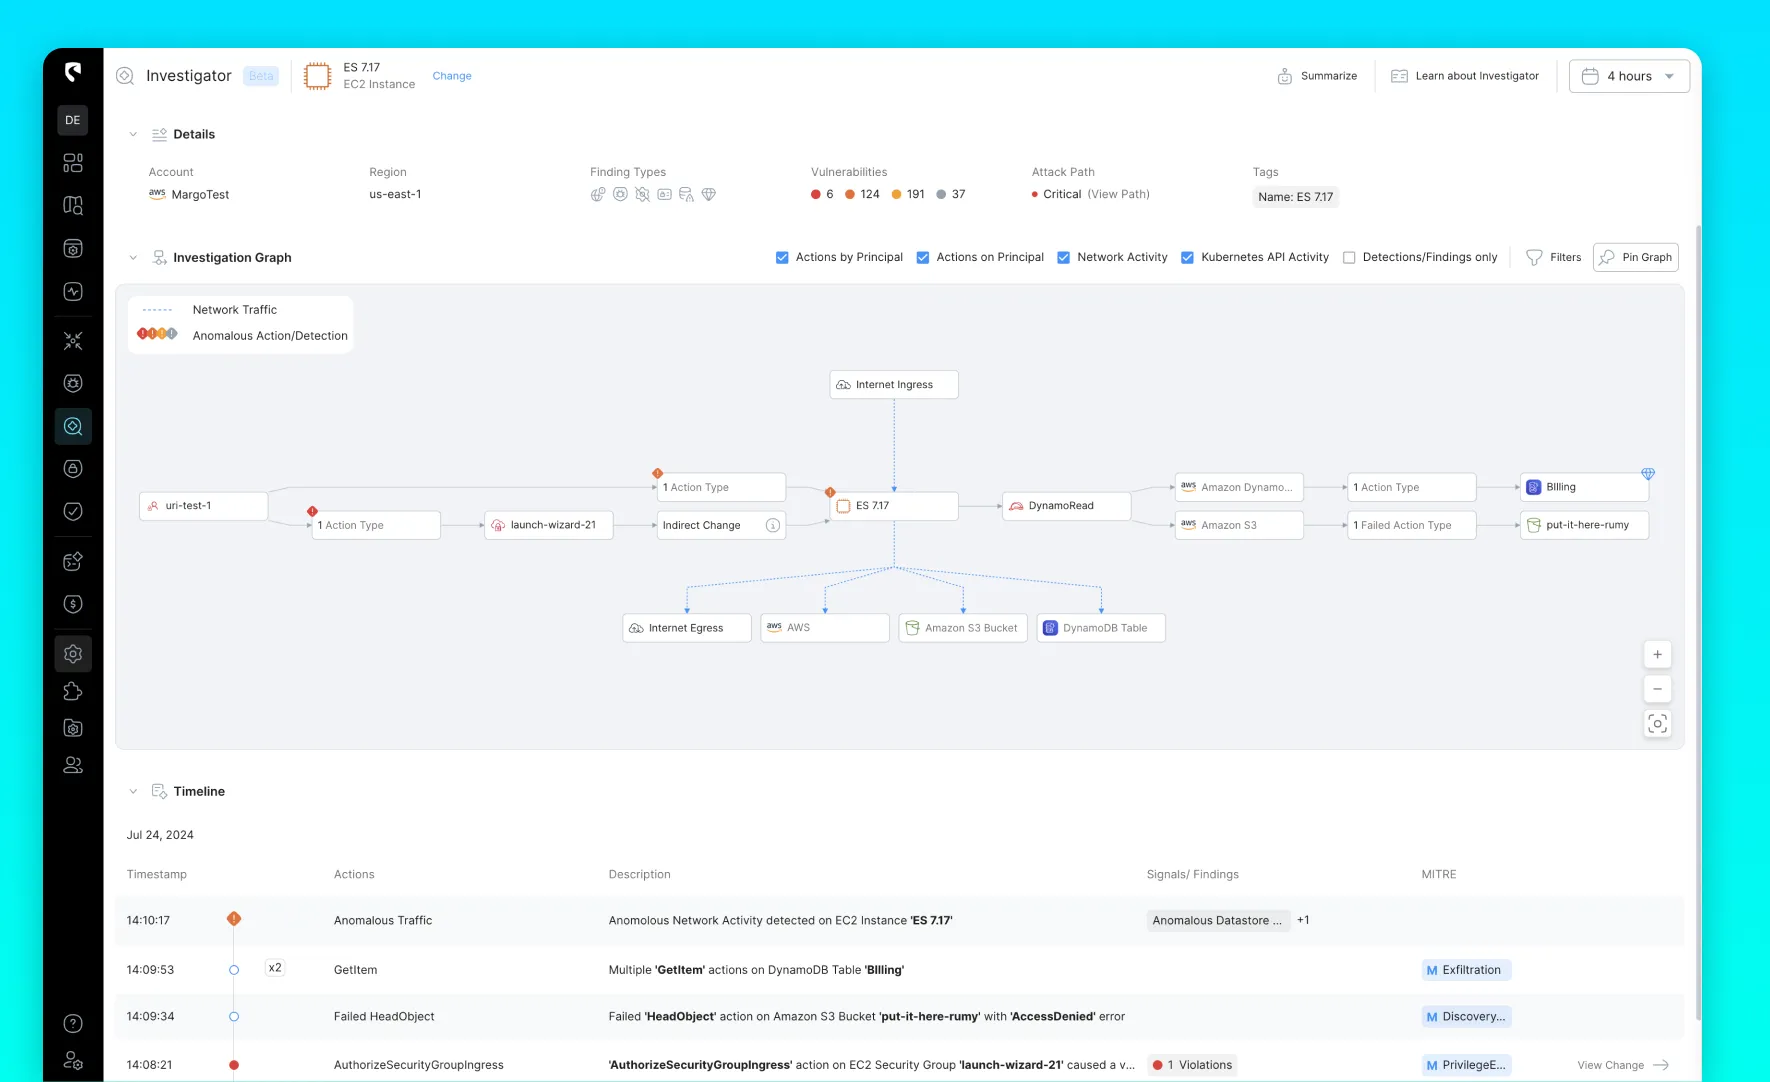Screen dimensions: 1770x1082
Task: Click the product logo at top of sidebar
Action: click(x=73, y=72)
